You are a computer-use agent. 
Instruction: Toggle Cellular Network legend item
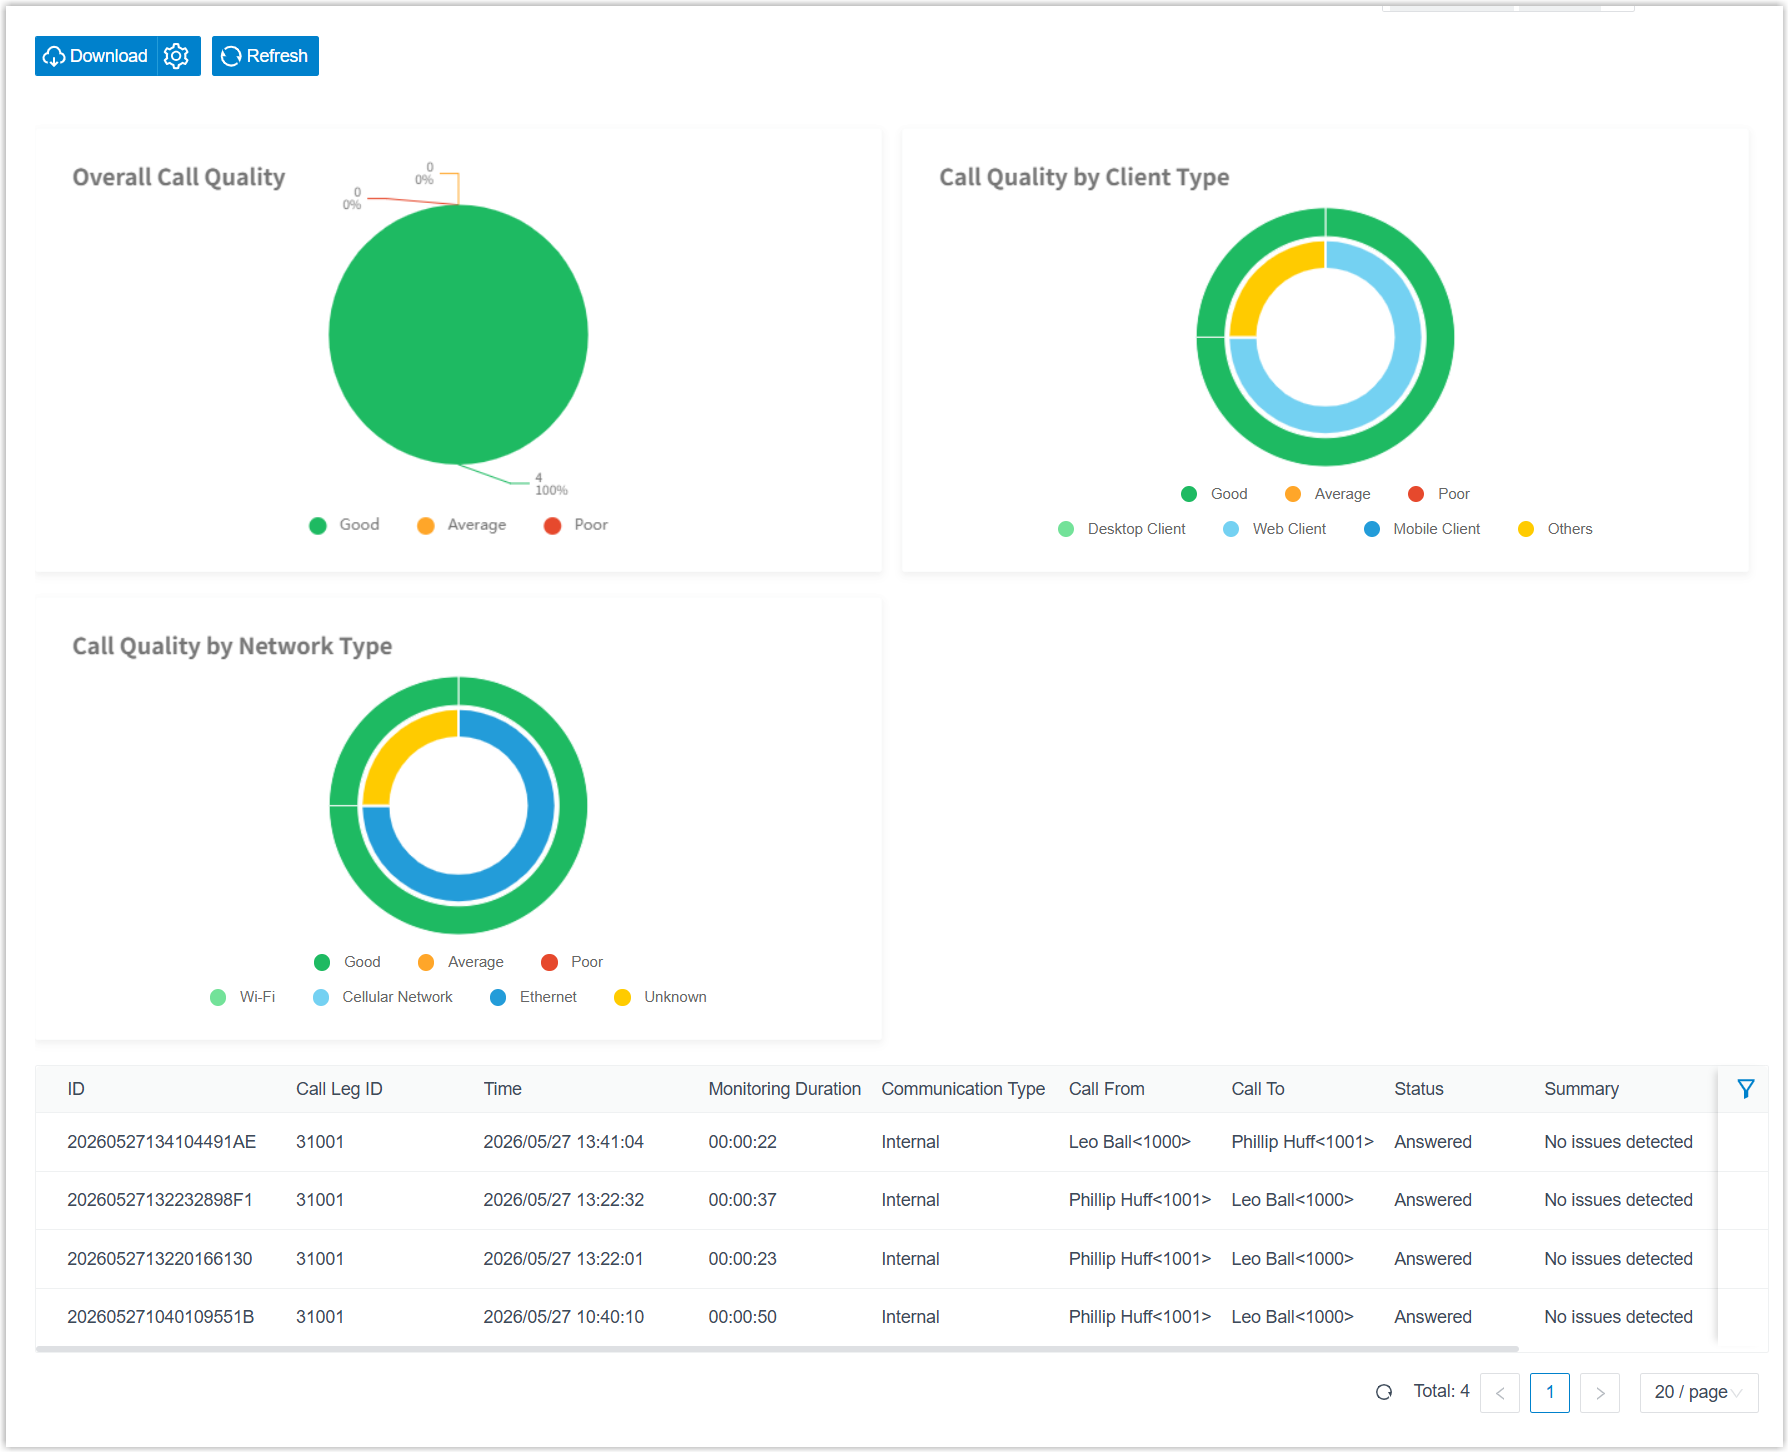[383, 997]
